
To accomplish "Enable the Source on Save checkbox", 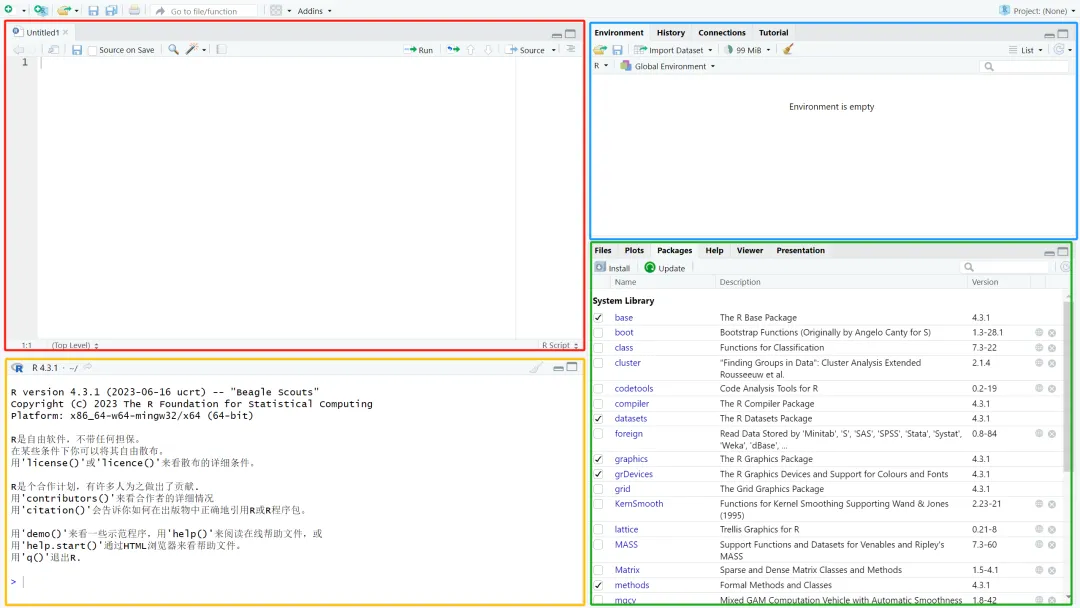I will [x=92, y=50].
